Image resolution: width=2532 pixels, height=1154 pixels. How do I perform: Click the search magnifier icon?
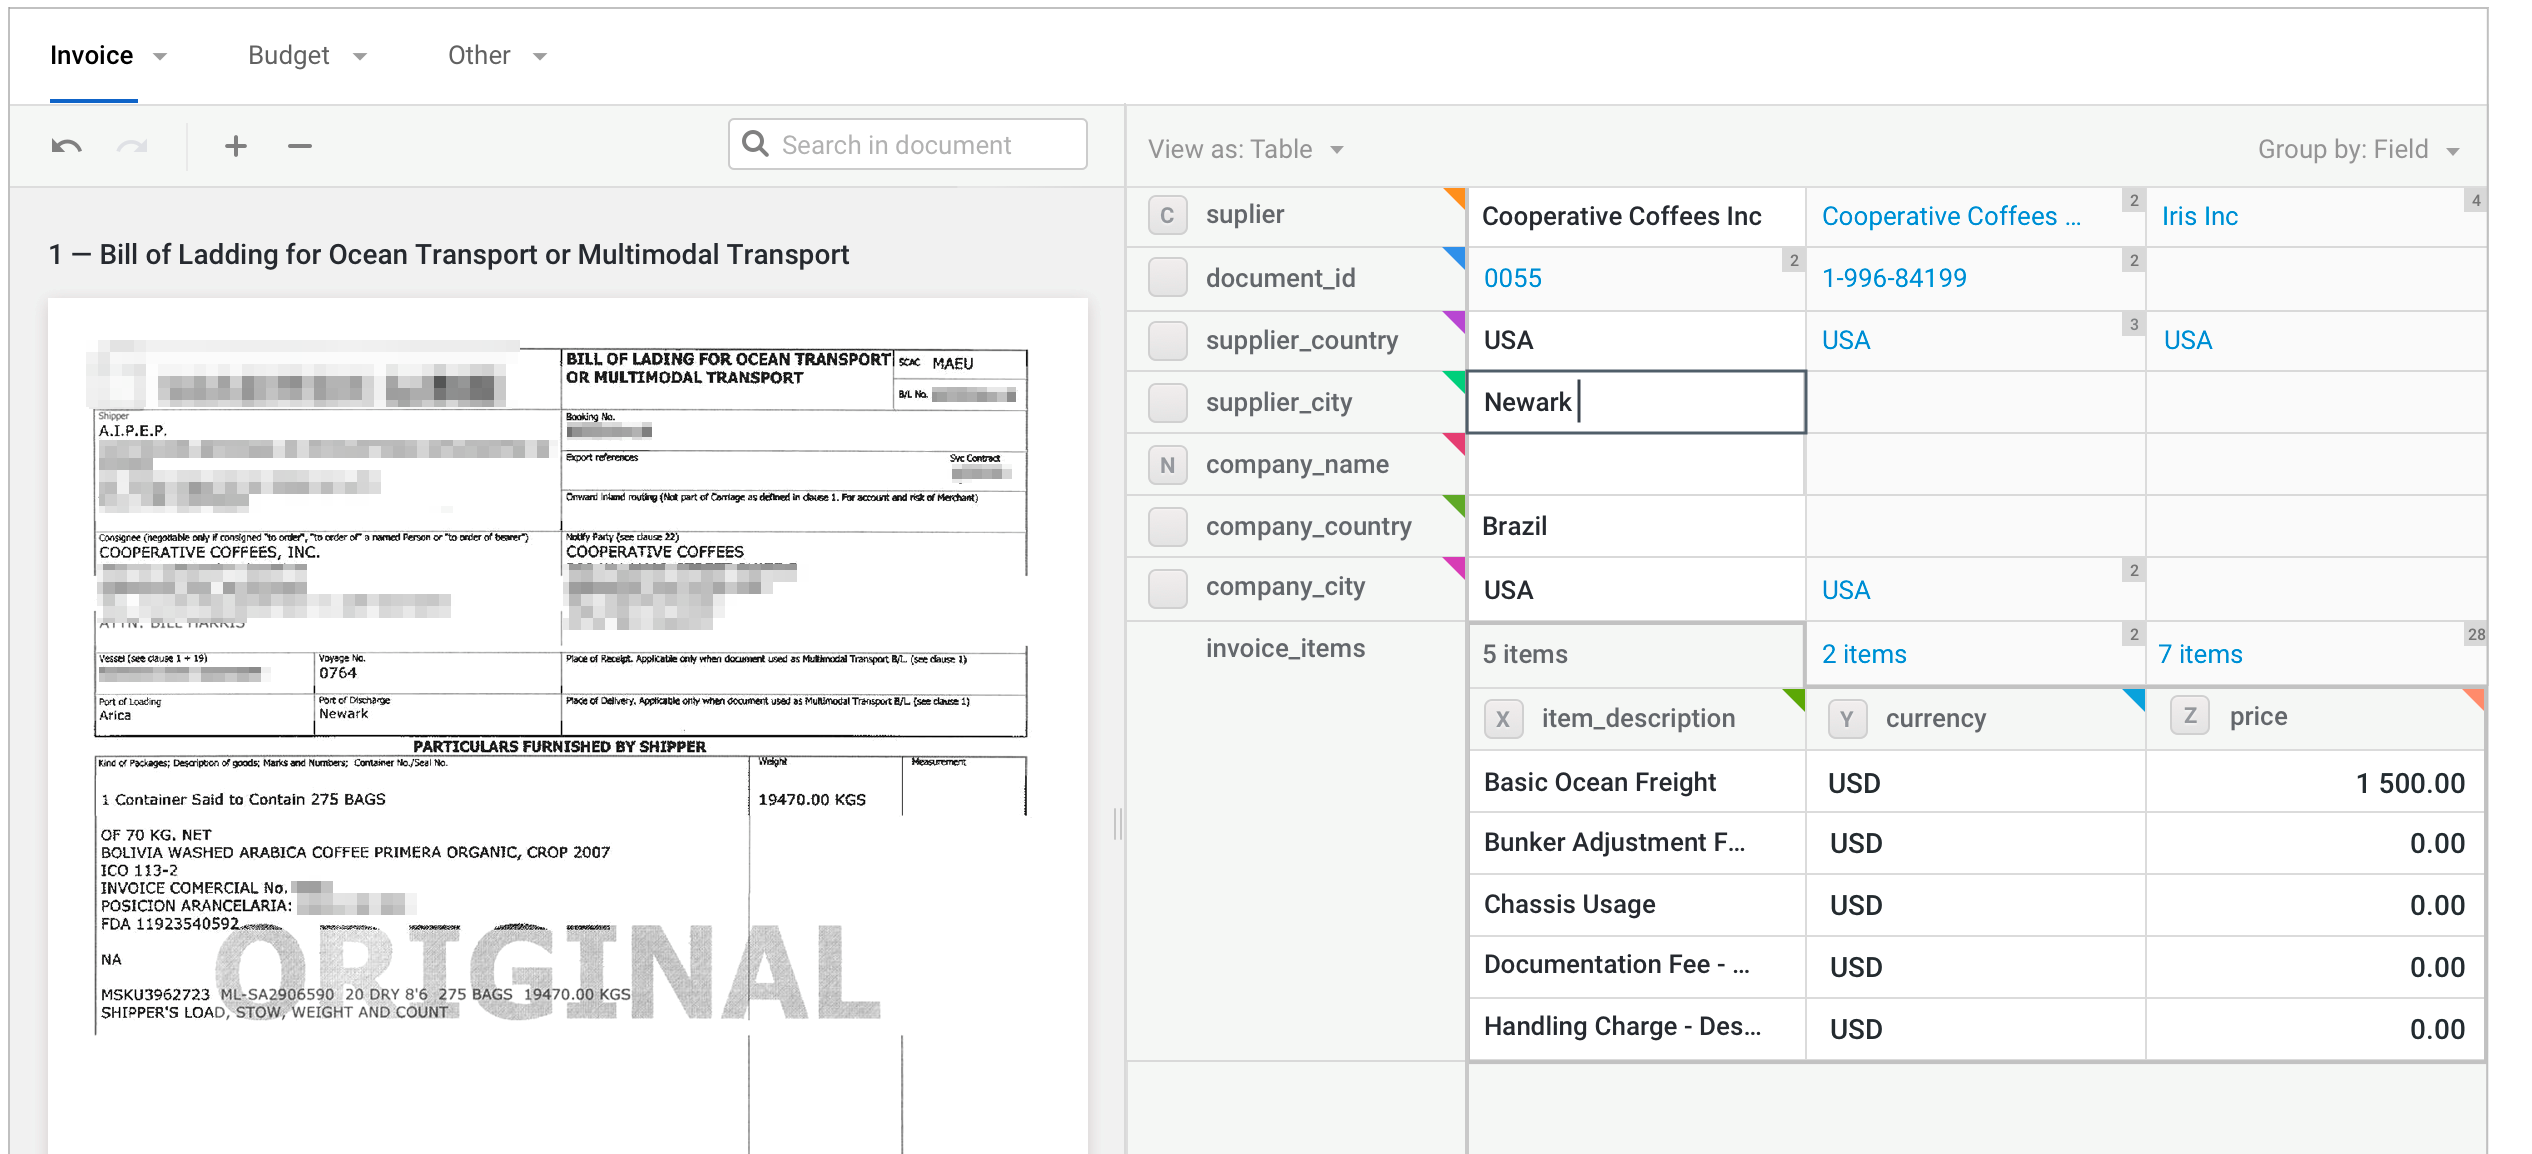tap(756, 144)
